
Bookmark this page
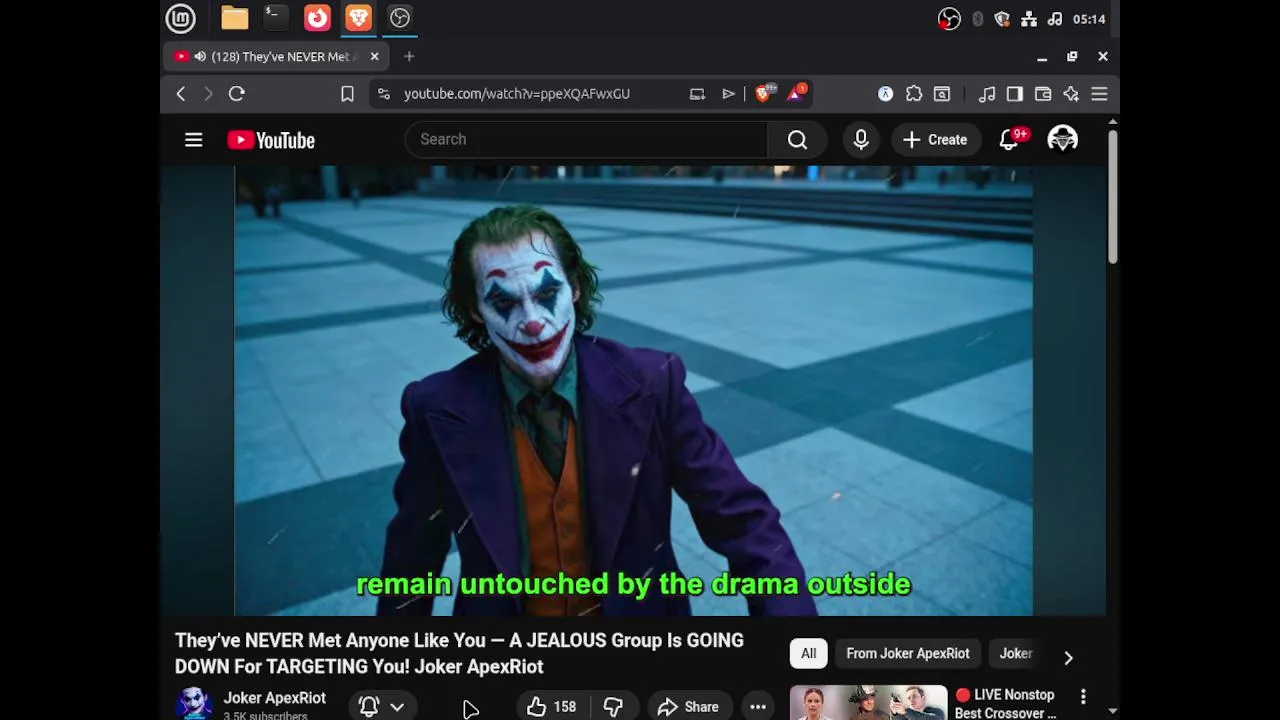(x=347, y=94)
